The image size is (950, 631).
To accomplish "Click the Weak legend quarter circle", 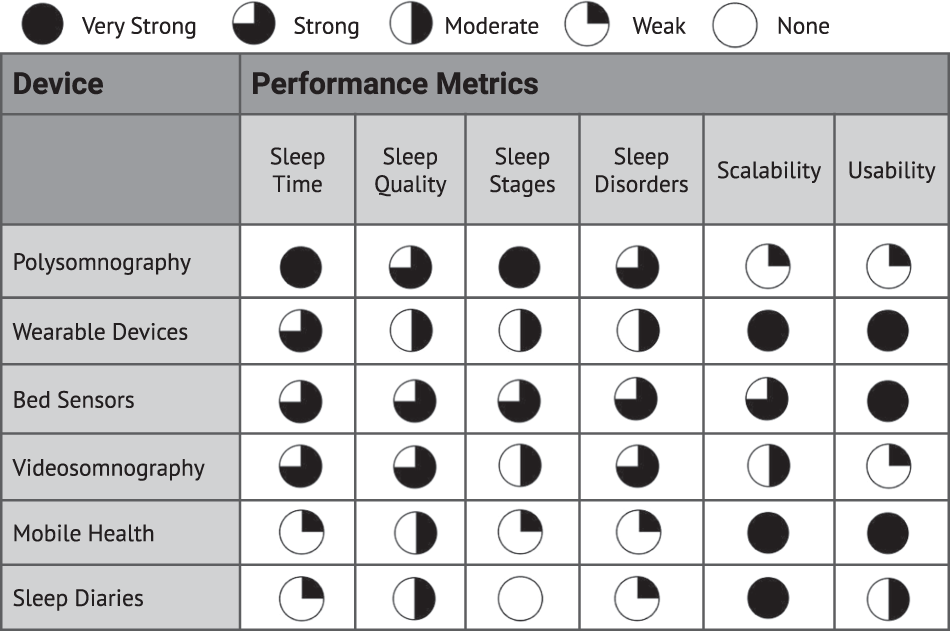I will click(587, 25).
